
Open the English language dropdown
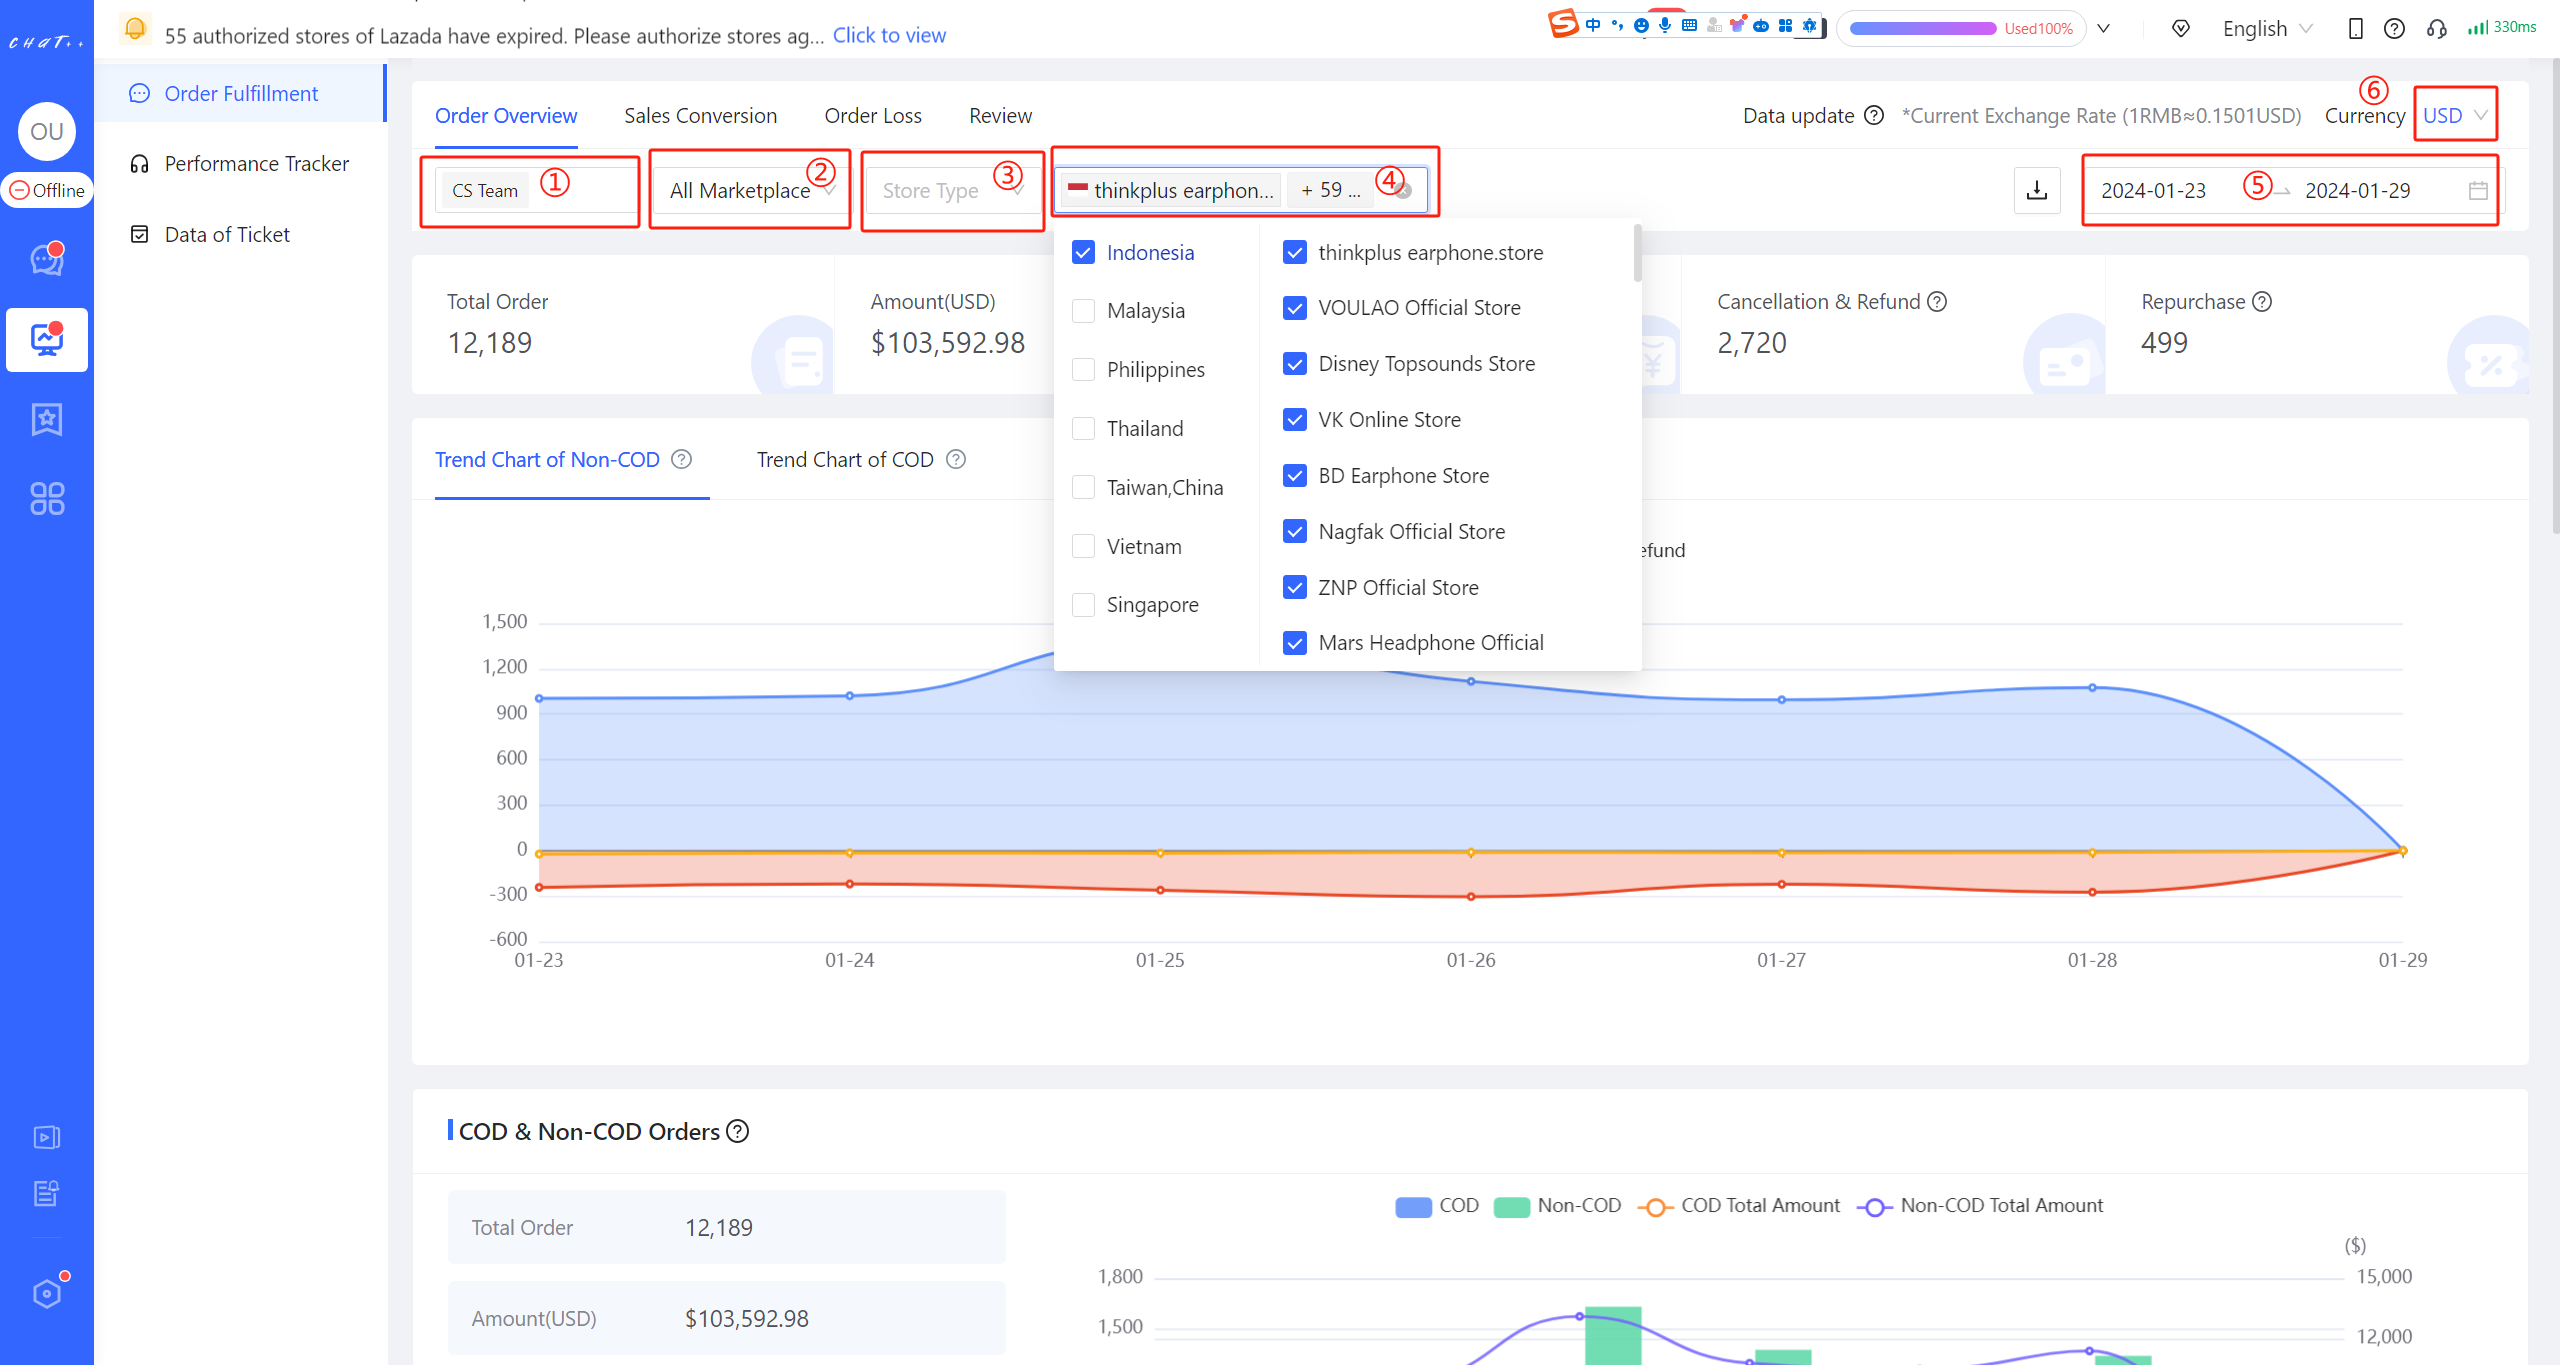tap(2268, 28)
